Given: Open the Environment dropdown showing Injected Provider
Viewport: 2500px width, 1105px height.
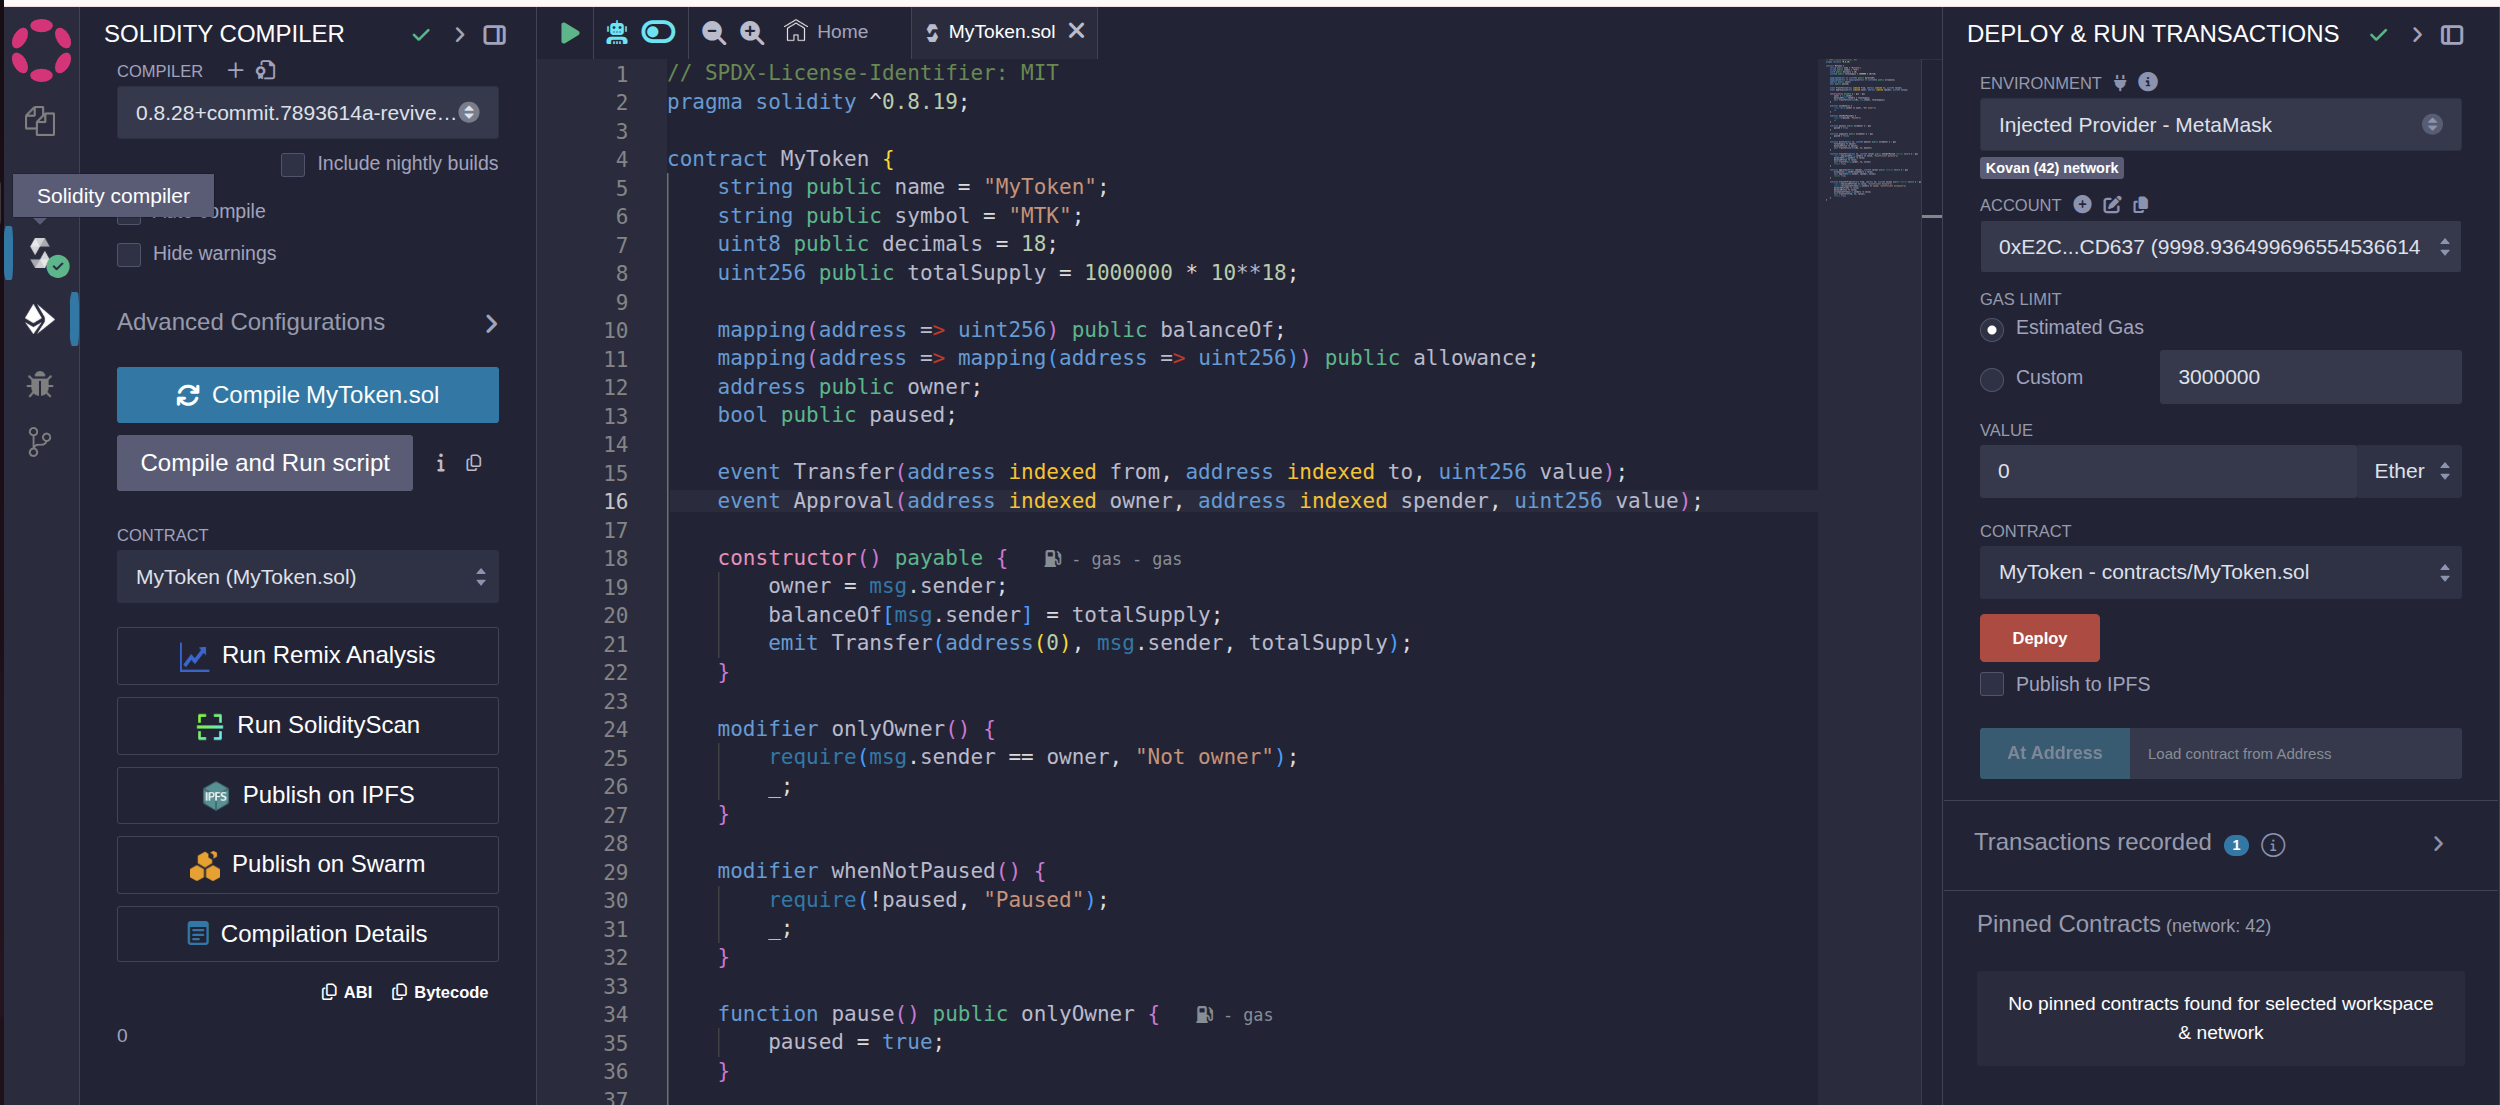Looking at the screenshot, I should (x=2218, y=124).
